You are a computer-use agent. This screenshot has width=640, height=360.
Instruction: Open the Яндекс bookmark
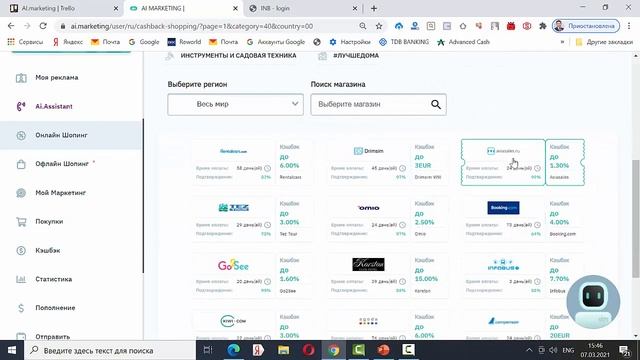click(68, 42)
